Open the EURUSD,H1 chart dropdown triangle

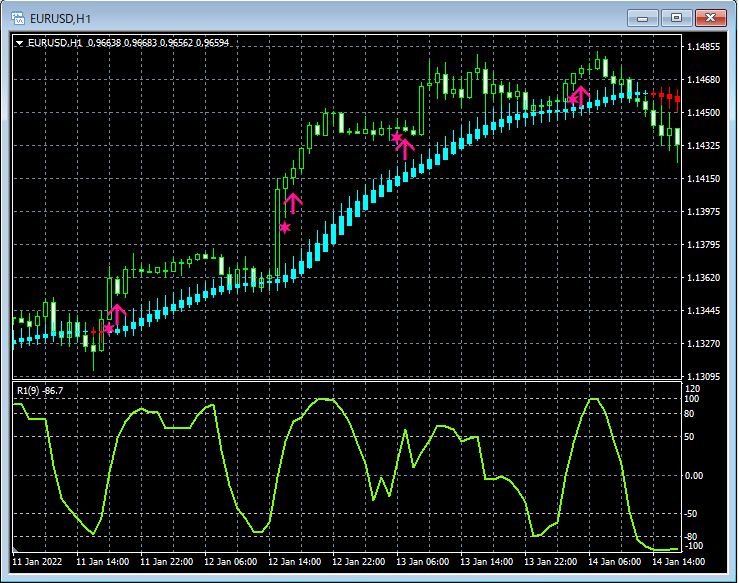pyautogui.click(x=19, y=43)
